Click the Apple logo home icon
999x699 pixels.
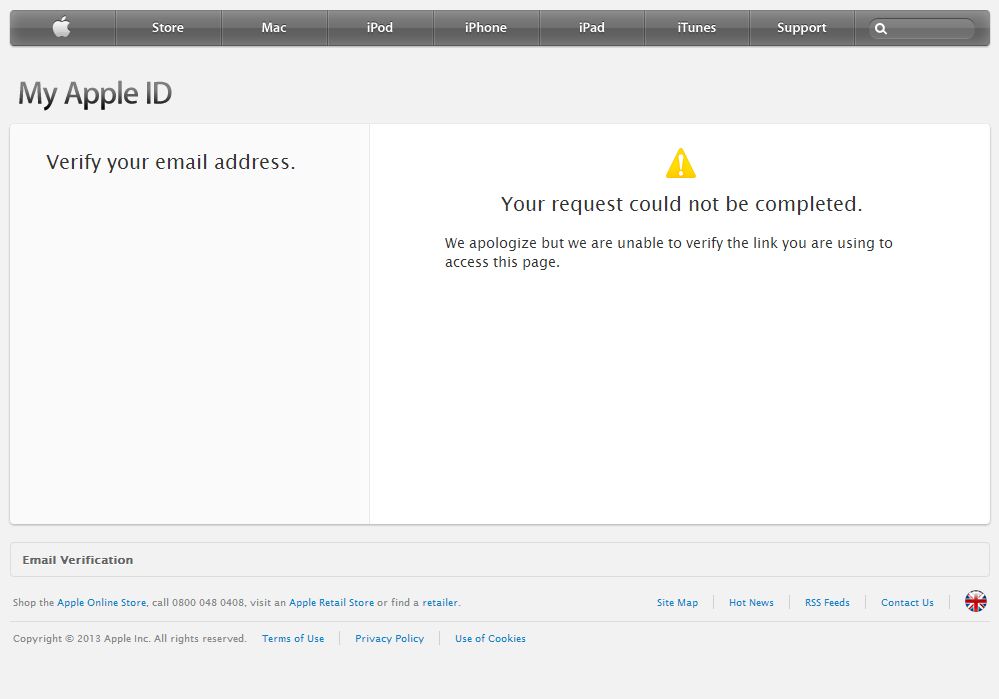(62, 27)
